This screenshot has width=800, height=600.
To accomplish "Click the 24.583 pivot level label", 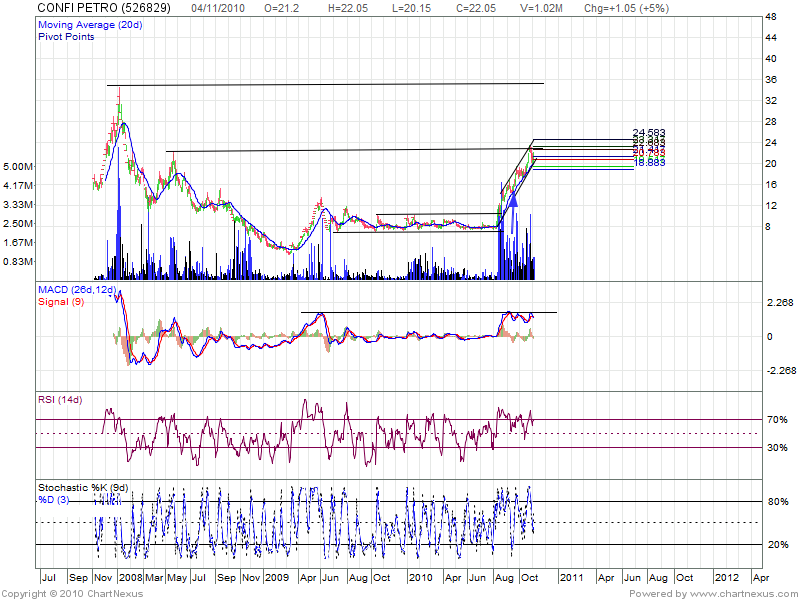I will 649,133.
